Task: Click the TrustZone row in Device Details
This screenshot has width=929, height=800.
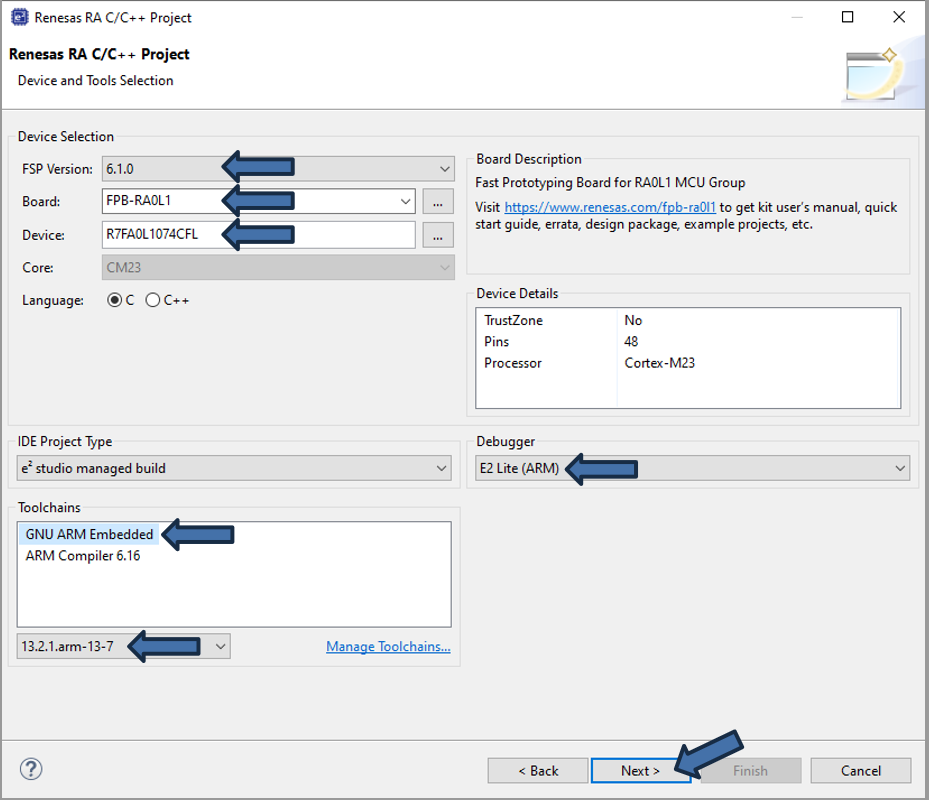Action: tap(688, 320)
